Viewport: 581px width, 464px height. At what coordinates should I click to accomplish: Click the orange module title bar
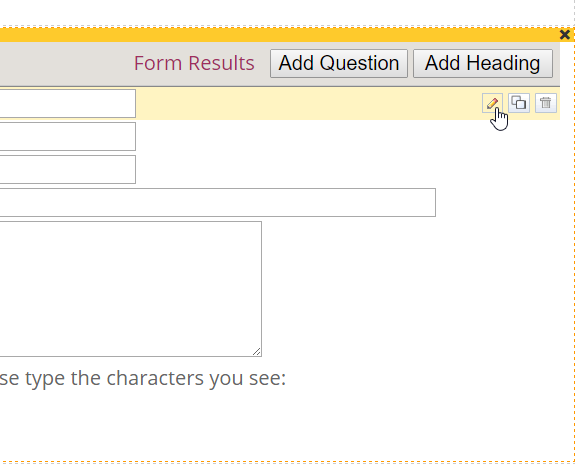point(278,35)
